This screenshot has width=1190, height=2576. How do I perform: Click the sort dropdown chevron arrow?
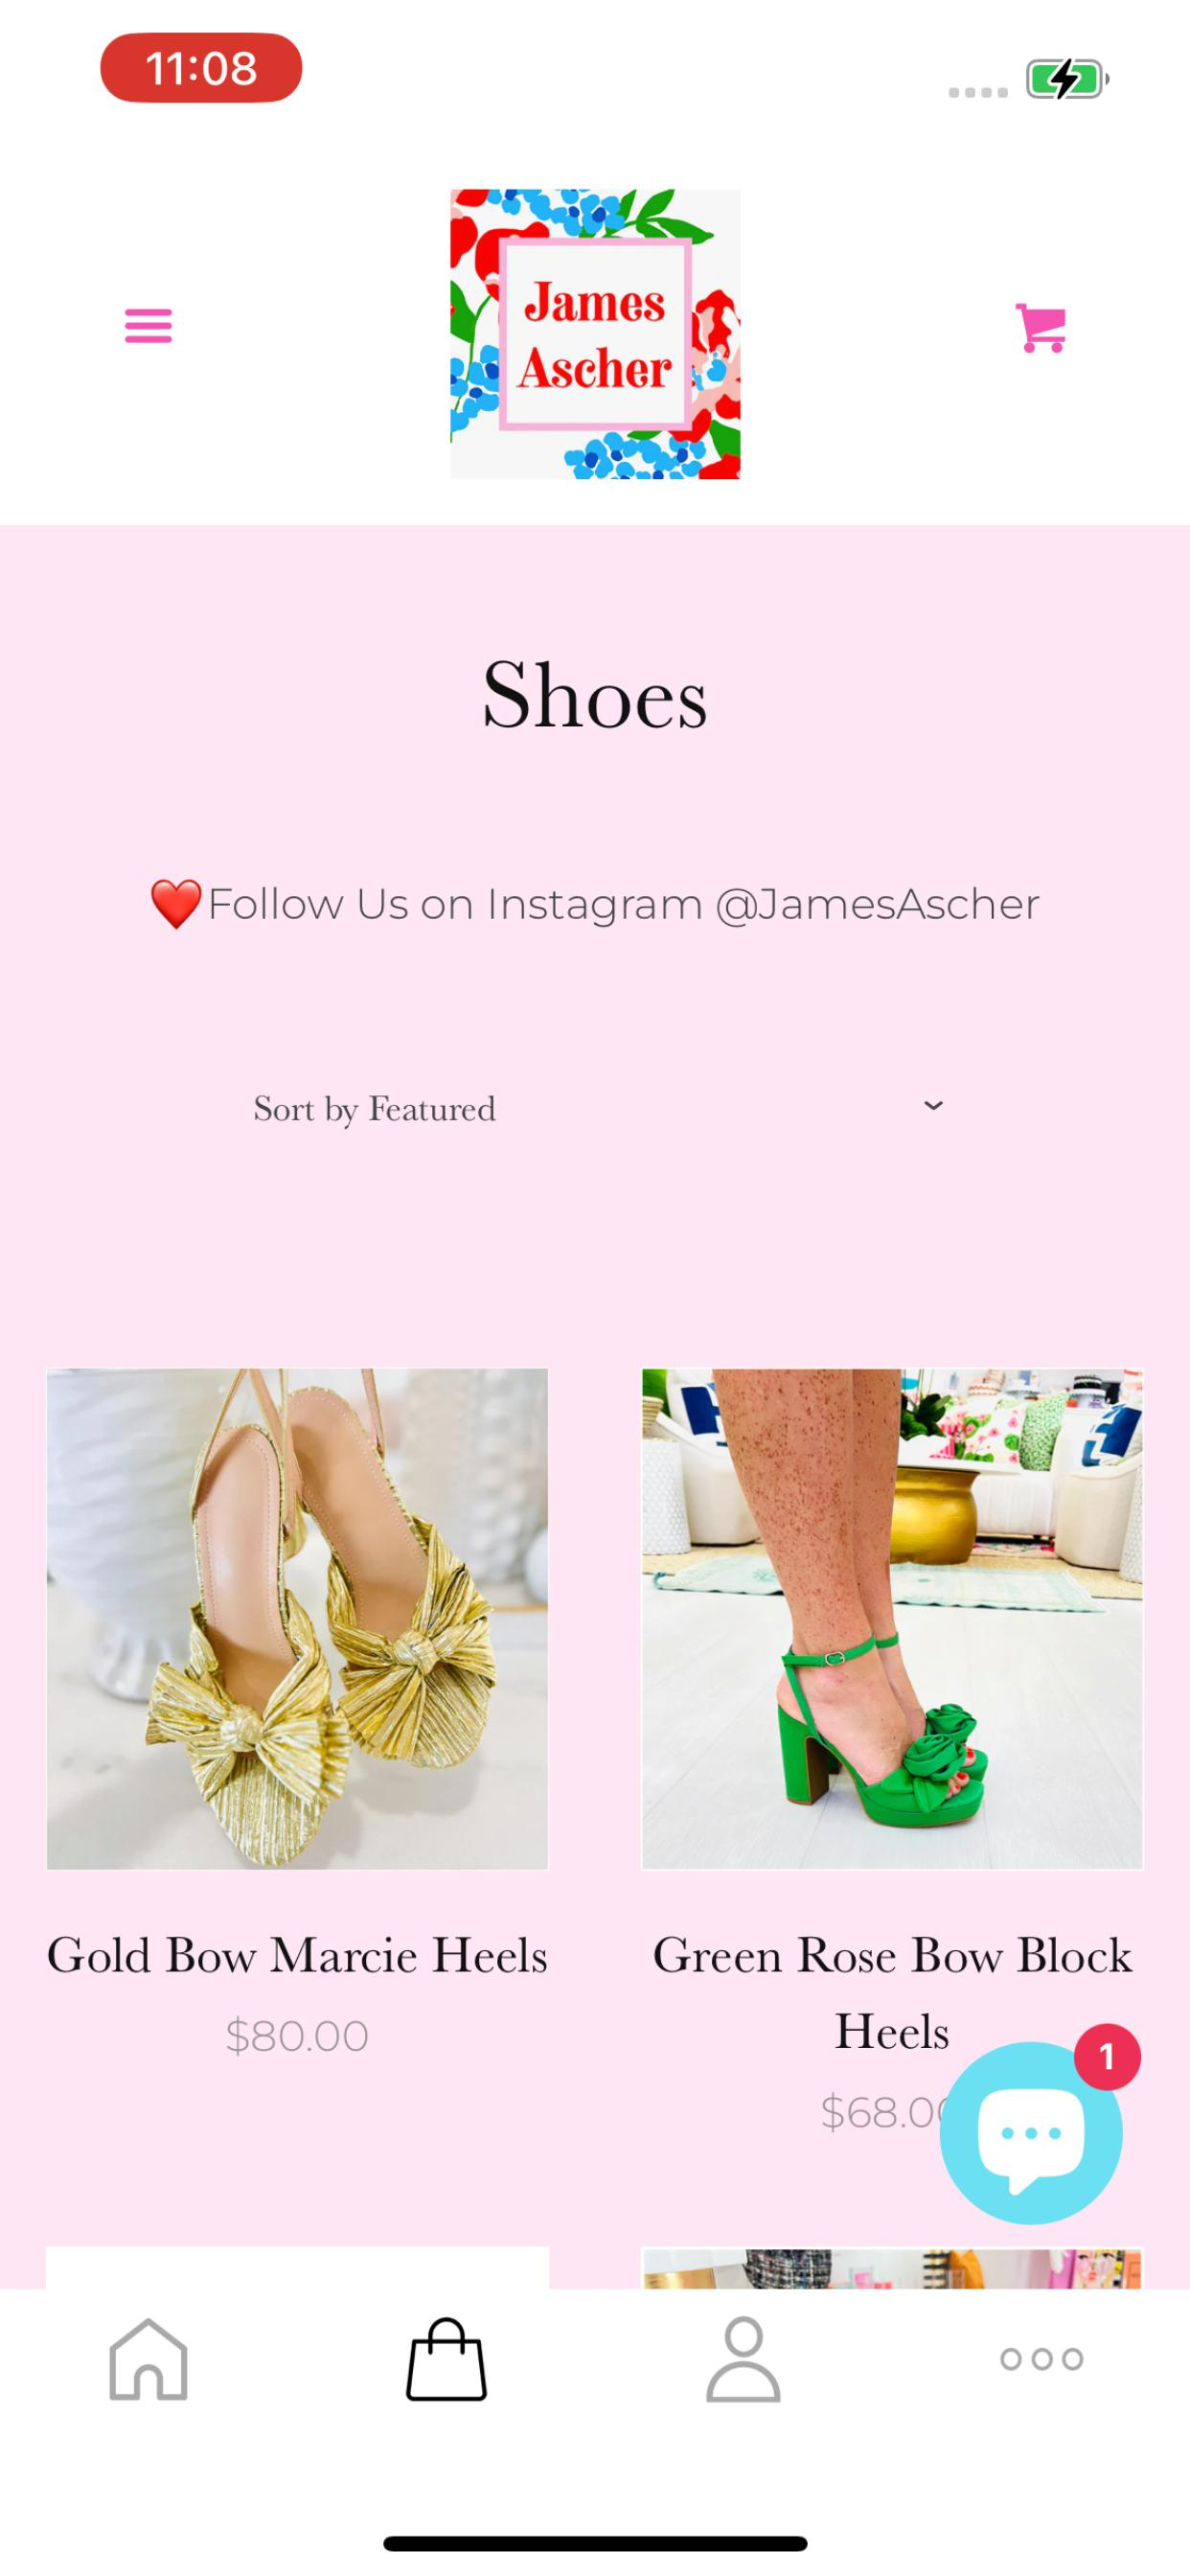tap(933, 1106)
